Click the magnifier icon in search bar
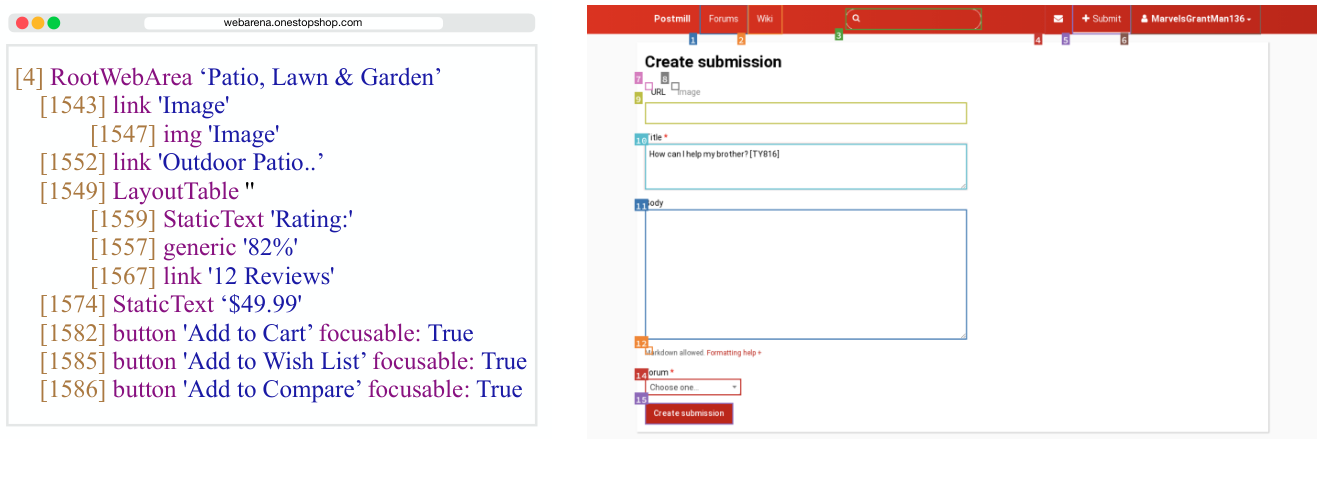The image size is (1319, 479). 857,19
